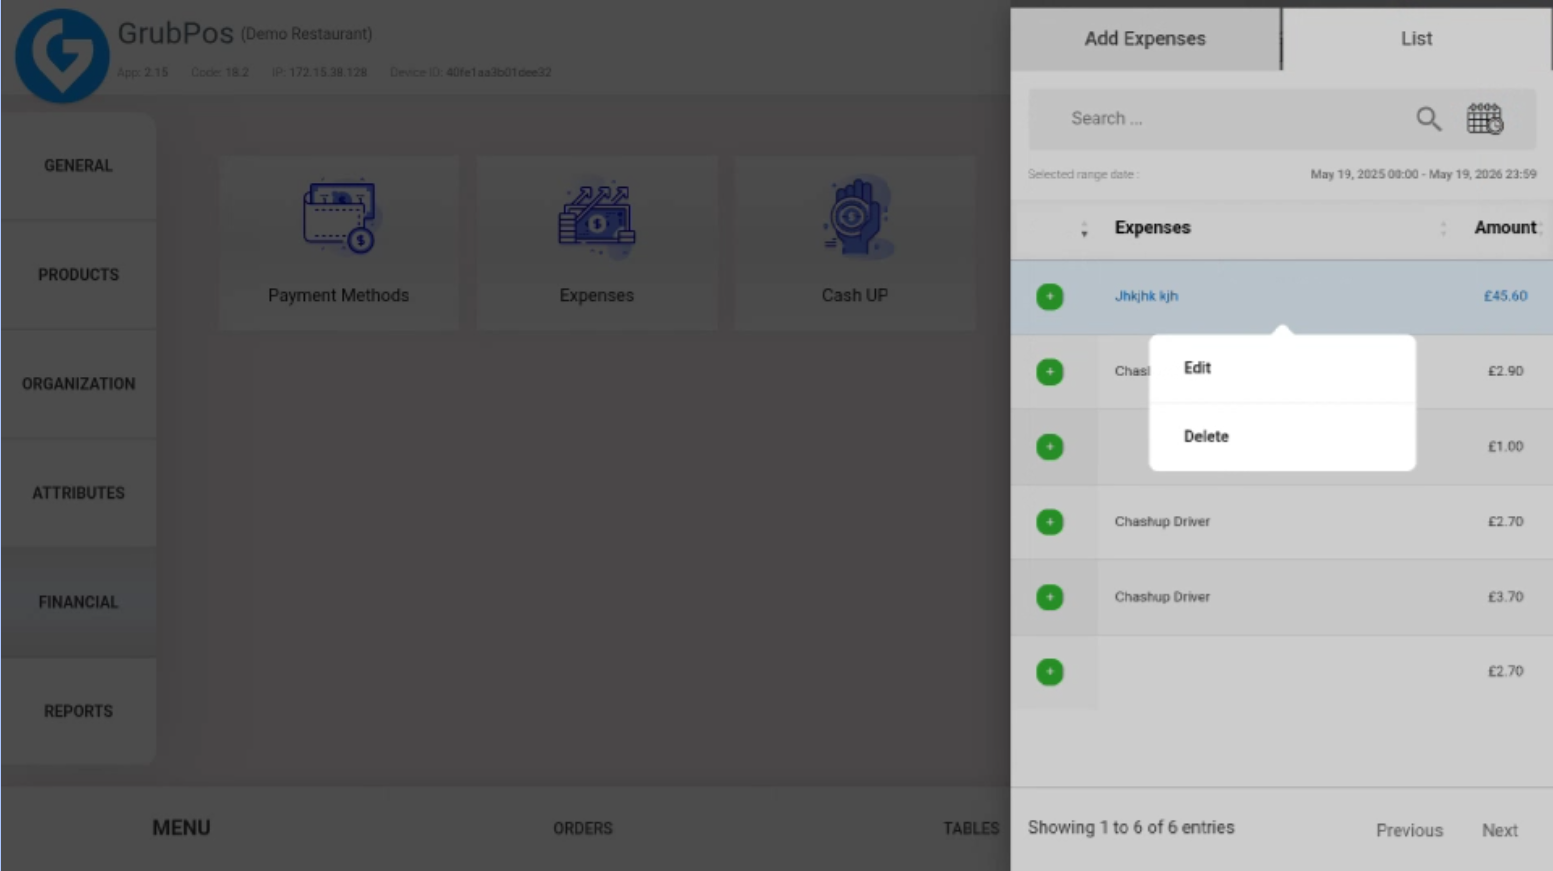Open the GENERAL sidebar section
The image size is (1553, 871).
click(78, 166)
